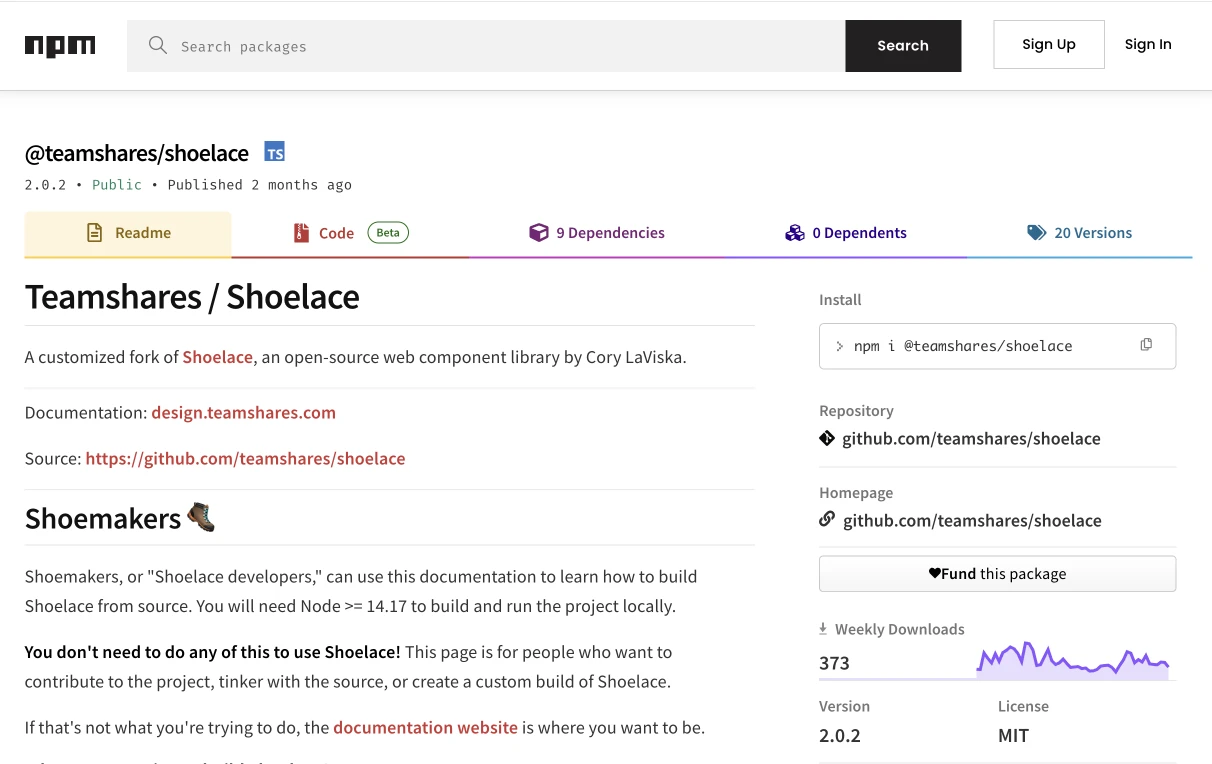Screen dimensions: 1212x764
Task: Click the homepage link chain icon
Action: coord(827,520)
